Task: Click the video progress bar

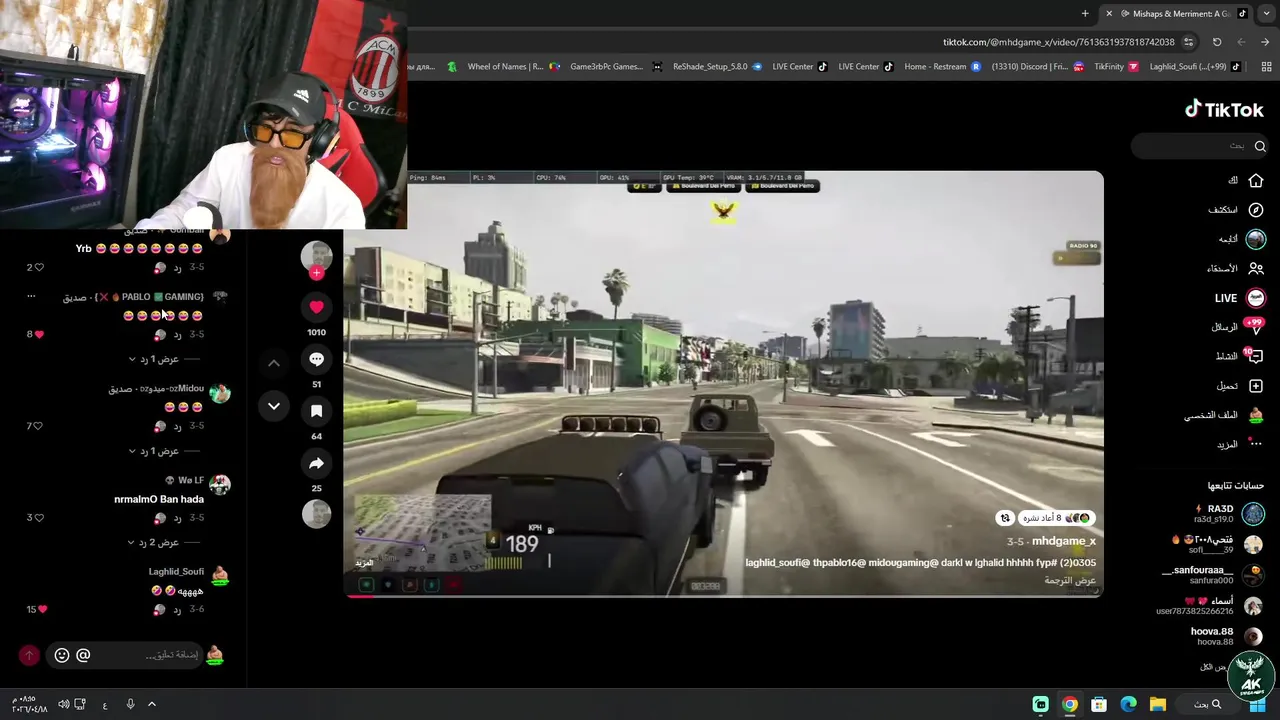Action: click(x=724, y=596)
